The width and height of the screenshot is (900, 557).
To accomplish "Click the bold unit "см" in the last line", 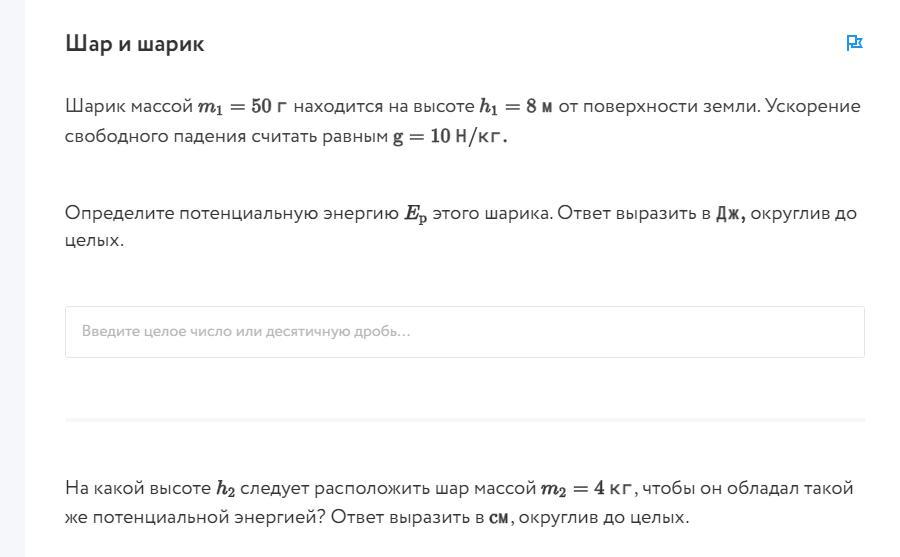I will (499, 517).
